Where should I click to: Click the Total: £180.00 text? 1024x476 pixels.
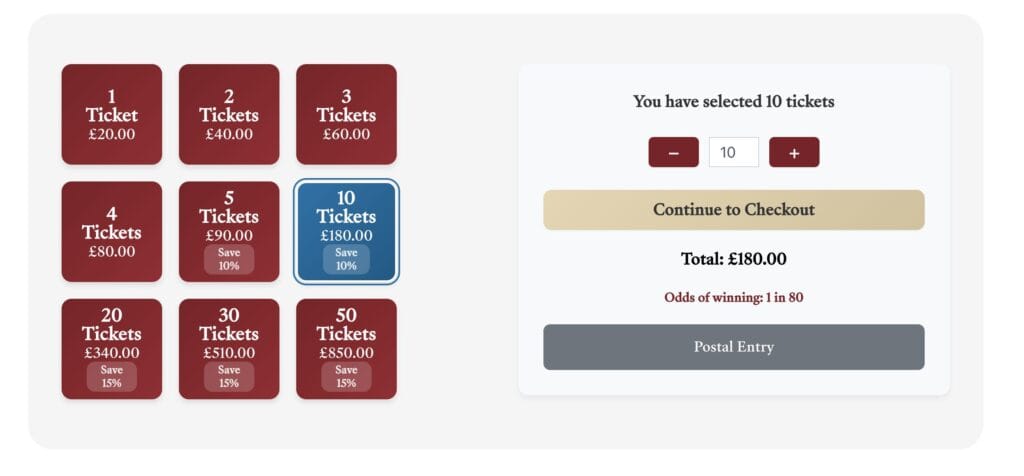click(733, 259)
